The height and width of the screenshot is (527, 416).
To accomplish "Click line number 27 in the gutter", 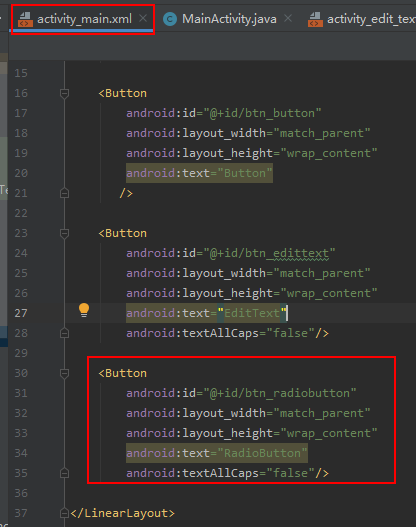I will [21, 313].
